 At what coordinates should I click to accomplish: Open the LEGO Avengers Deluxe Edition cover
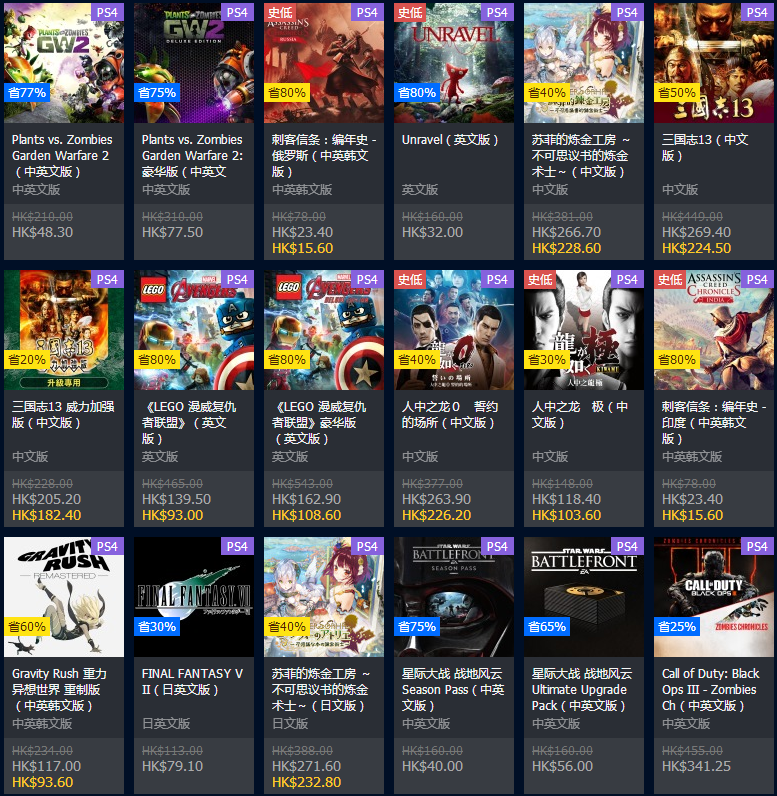(324, 330)
